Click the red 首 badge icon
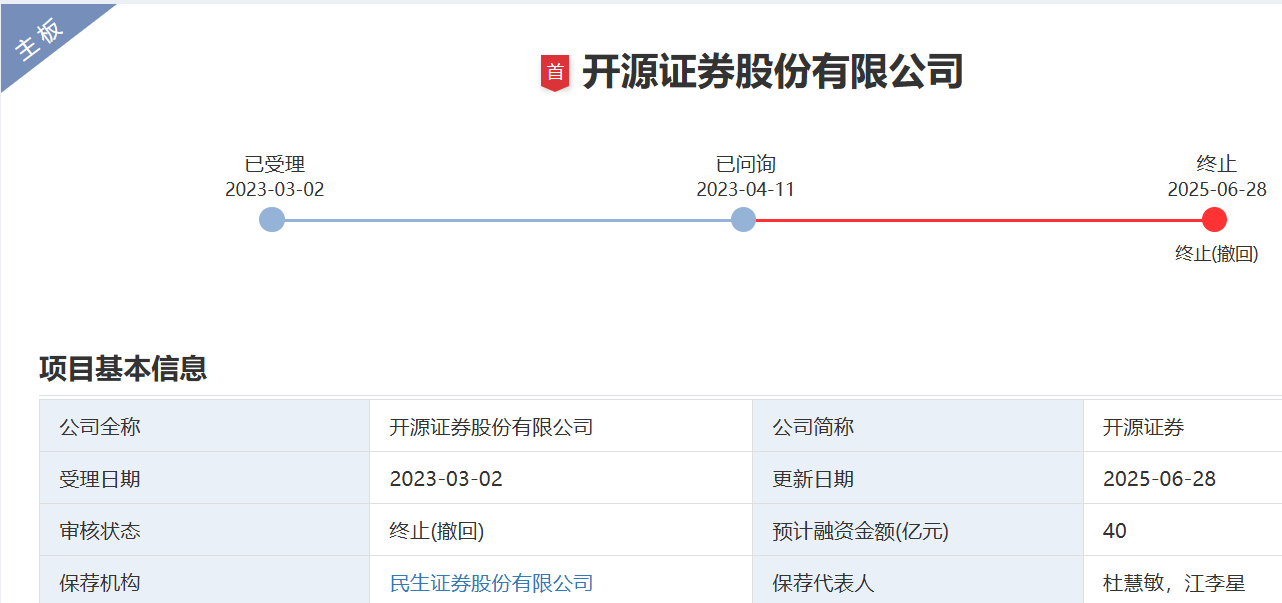This screenshot has width=1282, height=603. point(555,73)
